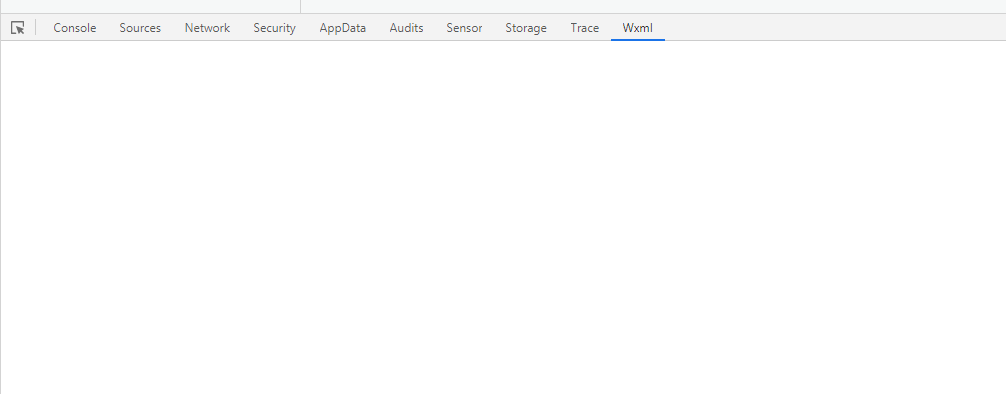Image resolution: width=1006 pixels, height=394 pixels.
Task: View the Storage tab
Action: click(526, 28)
